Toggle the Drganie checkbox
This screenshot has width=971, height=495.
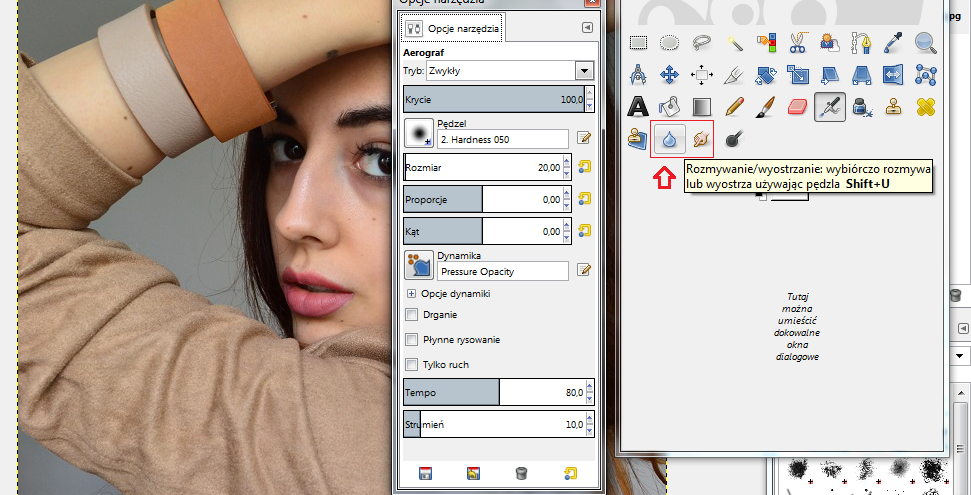coord(411,315)
